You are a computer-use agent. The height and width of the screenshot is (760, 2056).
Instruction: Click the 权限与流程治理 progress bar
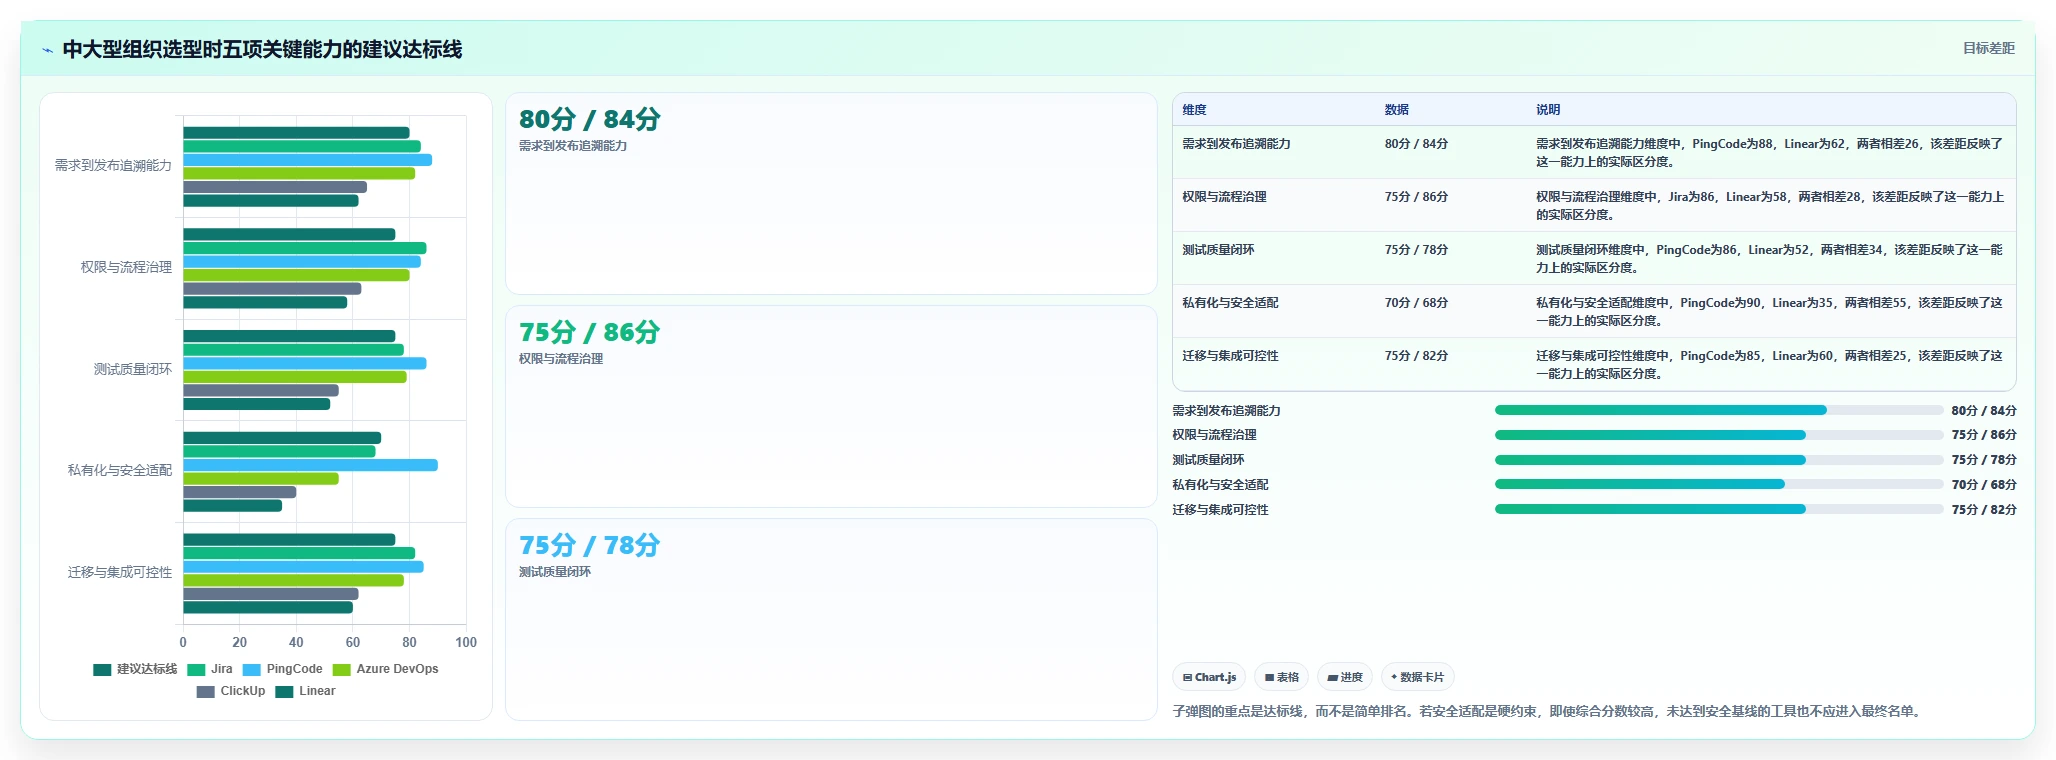1719,435
